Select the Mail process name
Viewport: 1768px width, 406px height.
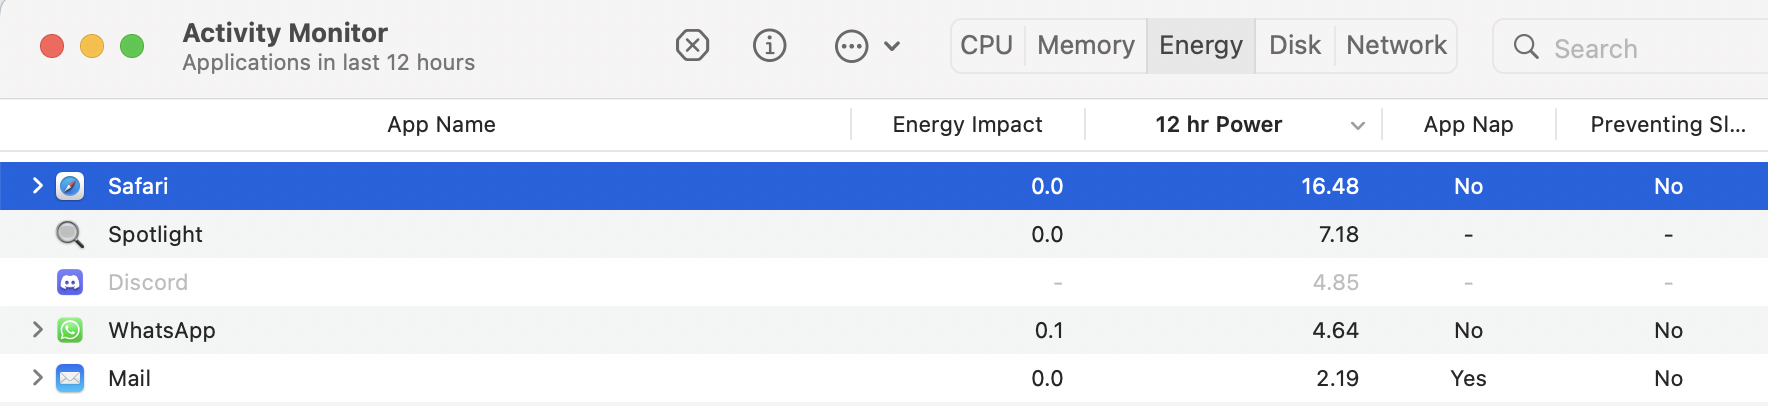129,378
